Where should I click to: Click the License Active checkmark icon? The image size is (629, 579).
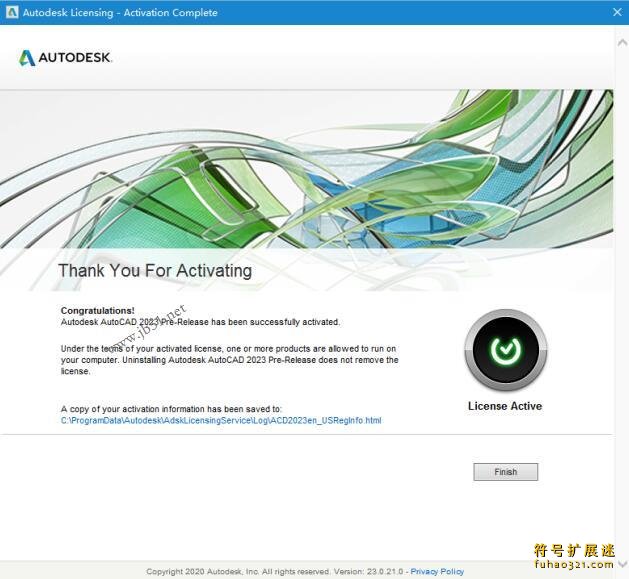(505, 350)
